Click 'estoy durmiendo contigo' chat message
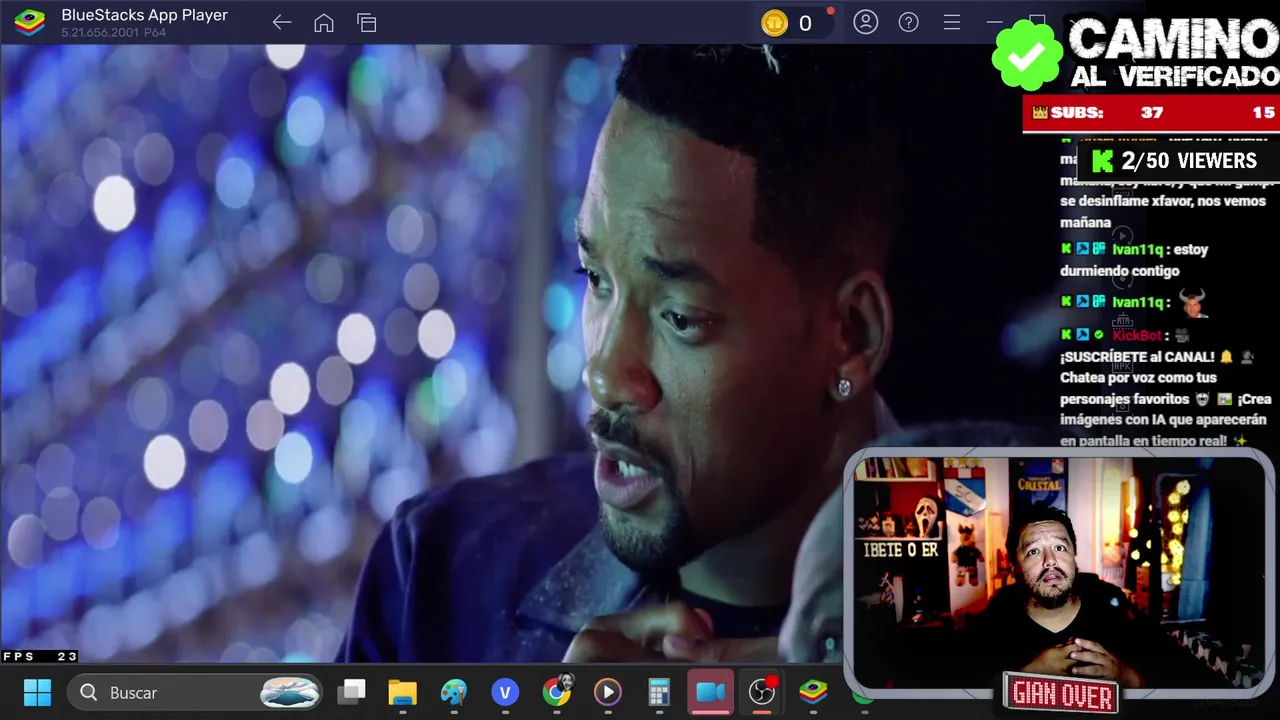This screenshot has height=720, width=1280. click(x=1134, y=260)
